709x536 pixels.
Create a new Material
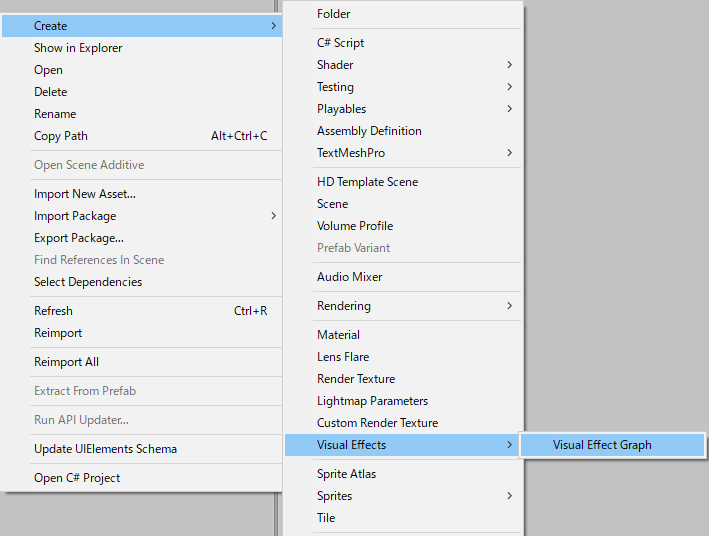(x=403, y=335)
